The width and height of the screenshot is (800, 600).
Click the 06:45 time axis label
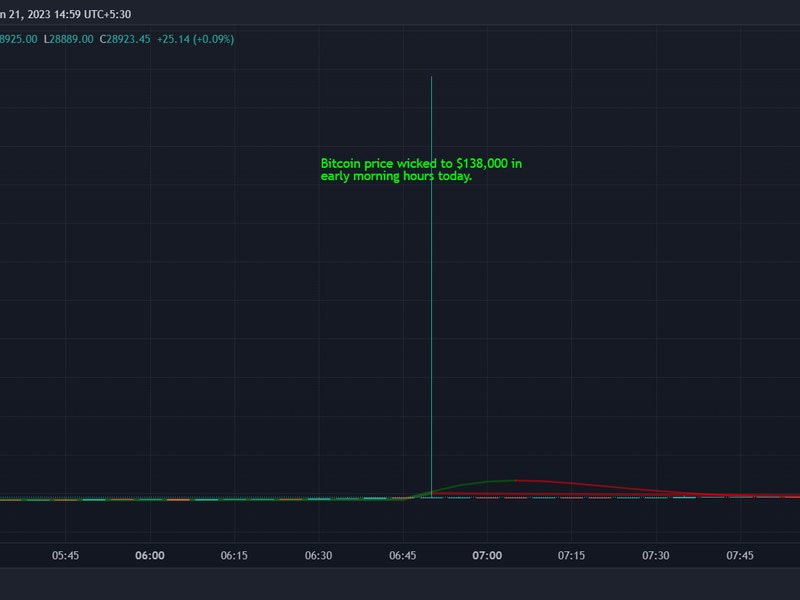(x=403, y=556)
